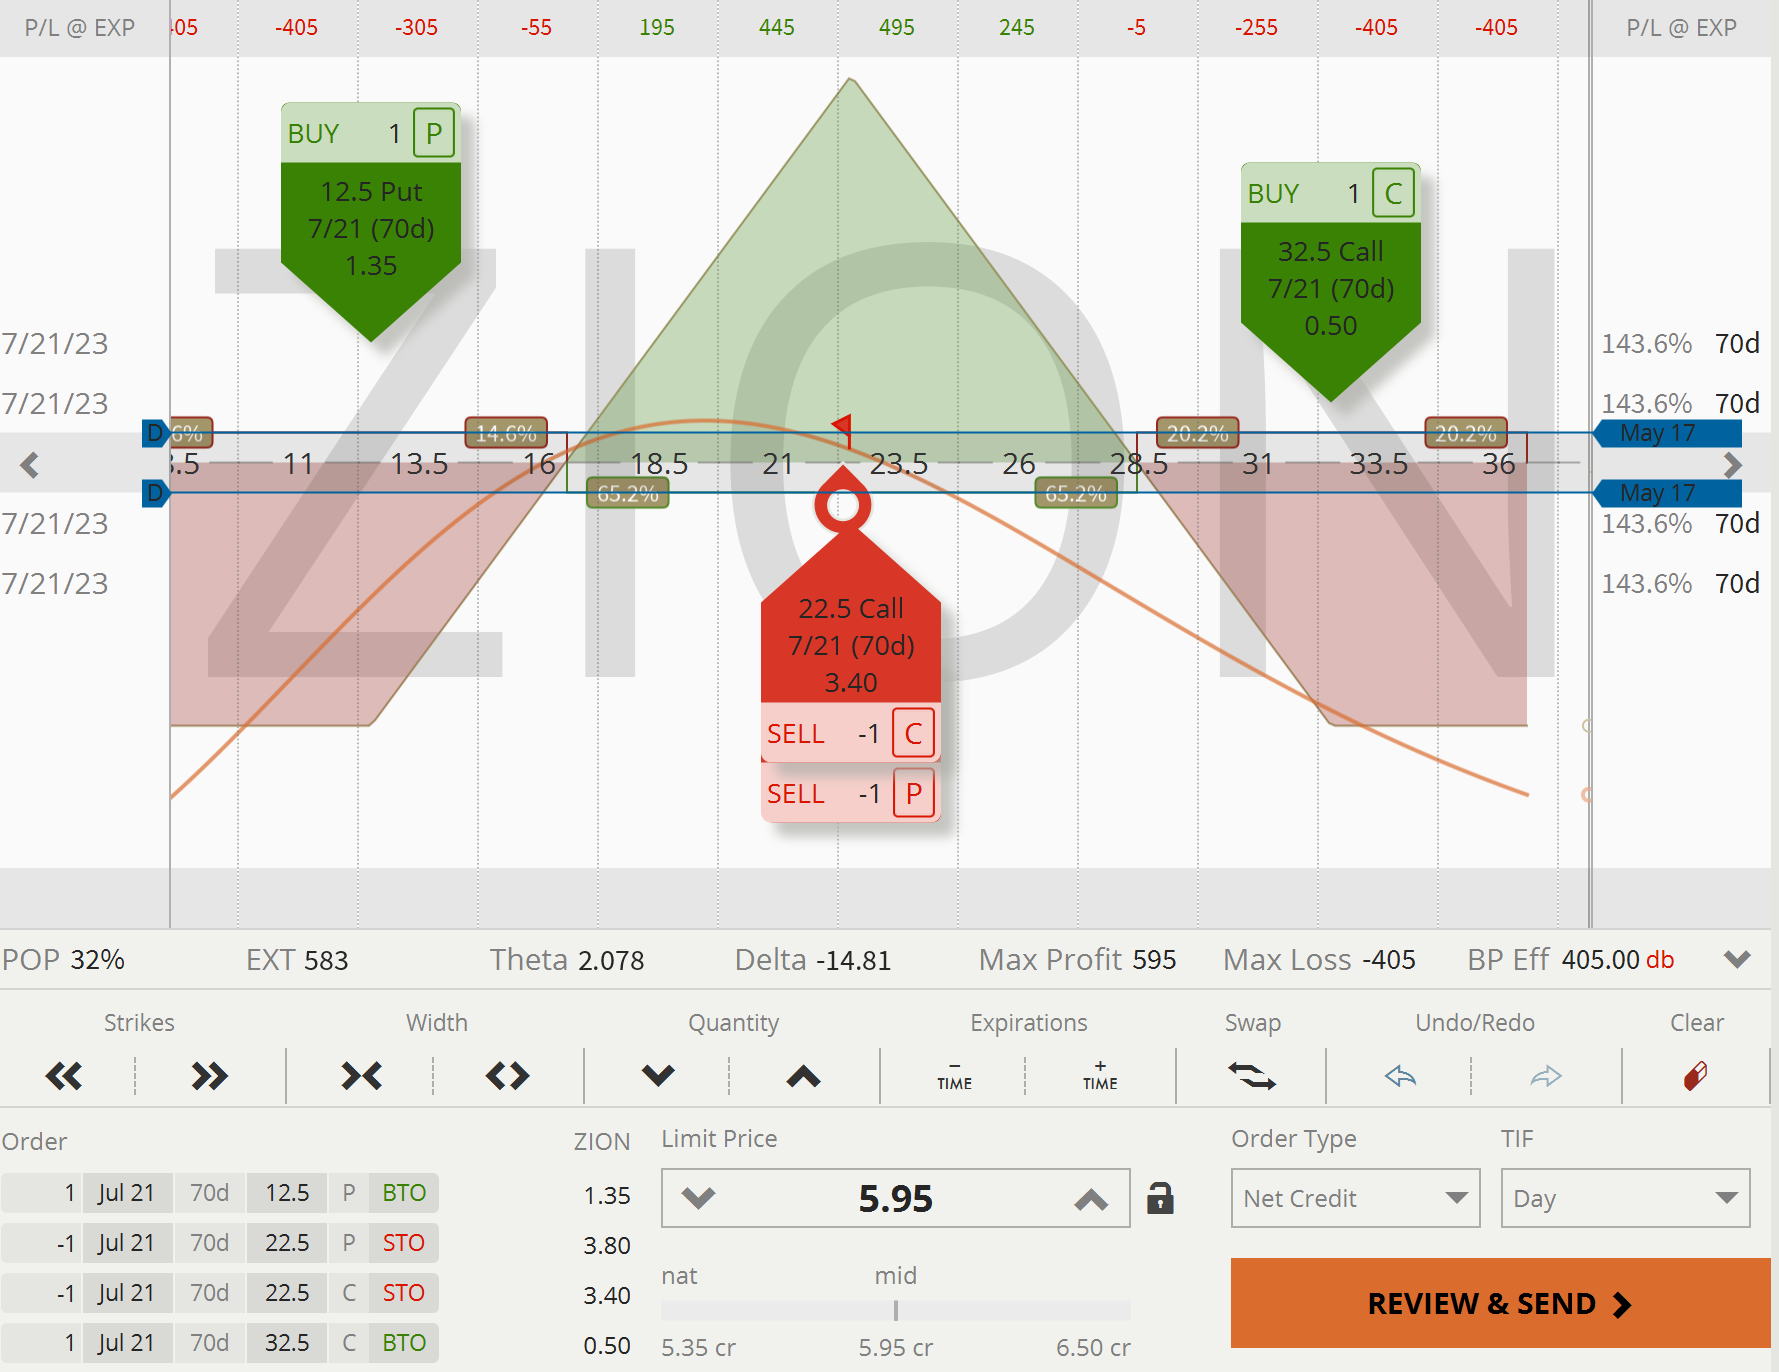Click the upper May 17 date marker

click(x=1667, y=434)
